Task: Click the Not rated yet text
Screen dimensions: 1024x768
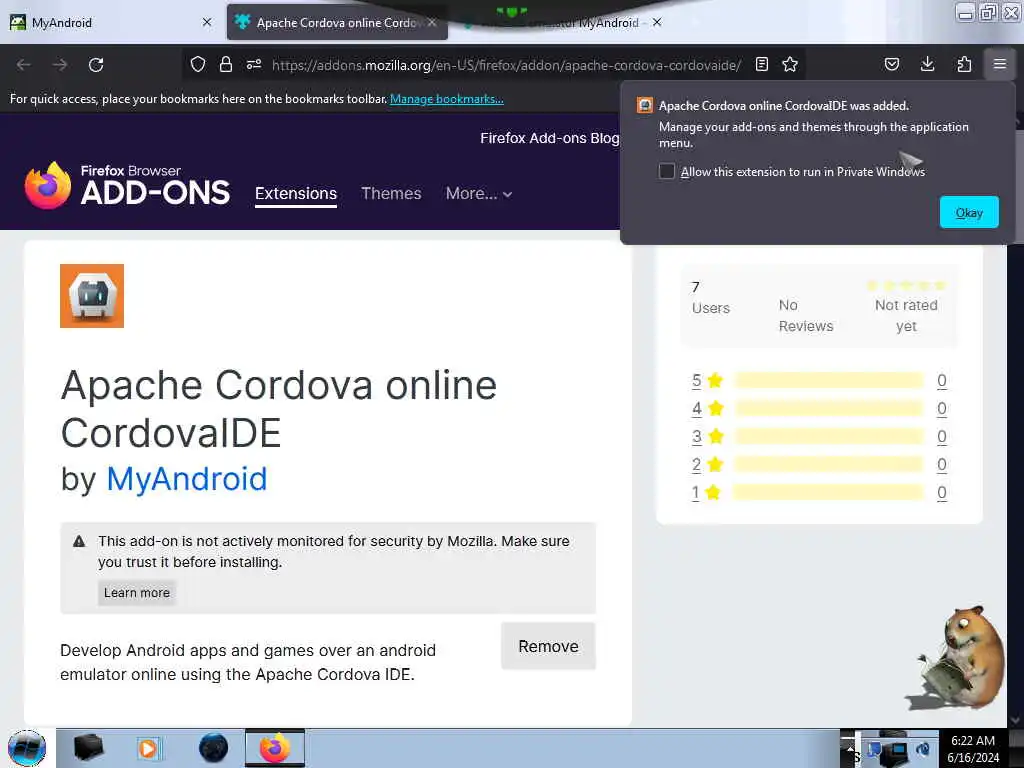Action: [x=906, y=315]
